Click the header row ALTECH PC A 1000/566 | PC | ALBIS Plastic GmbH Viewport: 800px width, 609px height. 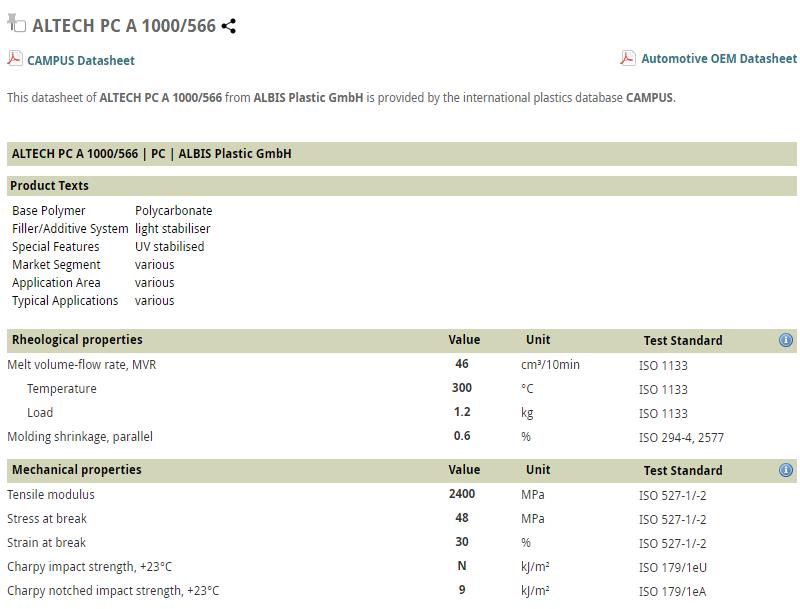[402, 154]
